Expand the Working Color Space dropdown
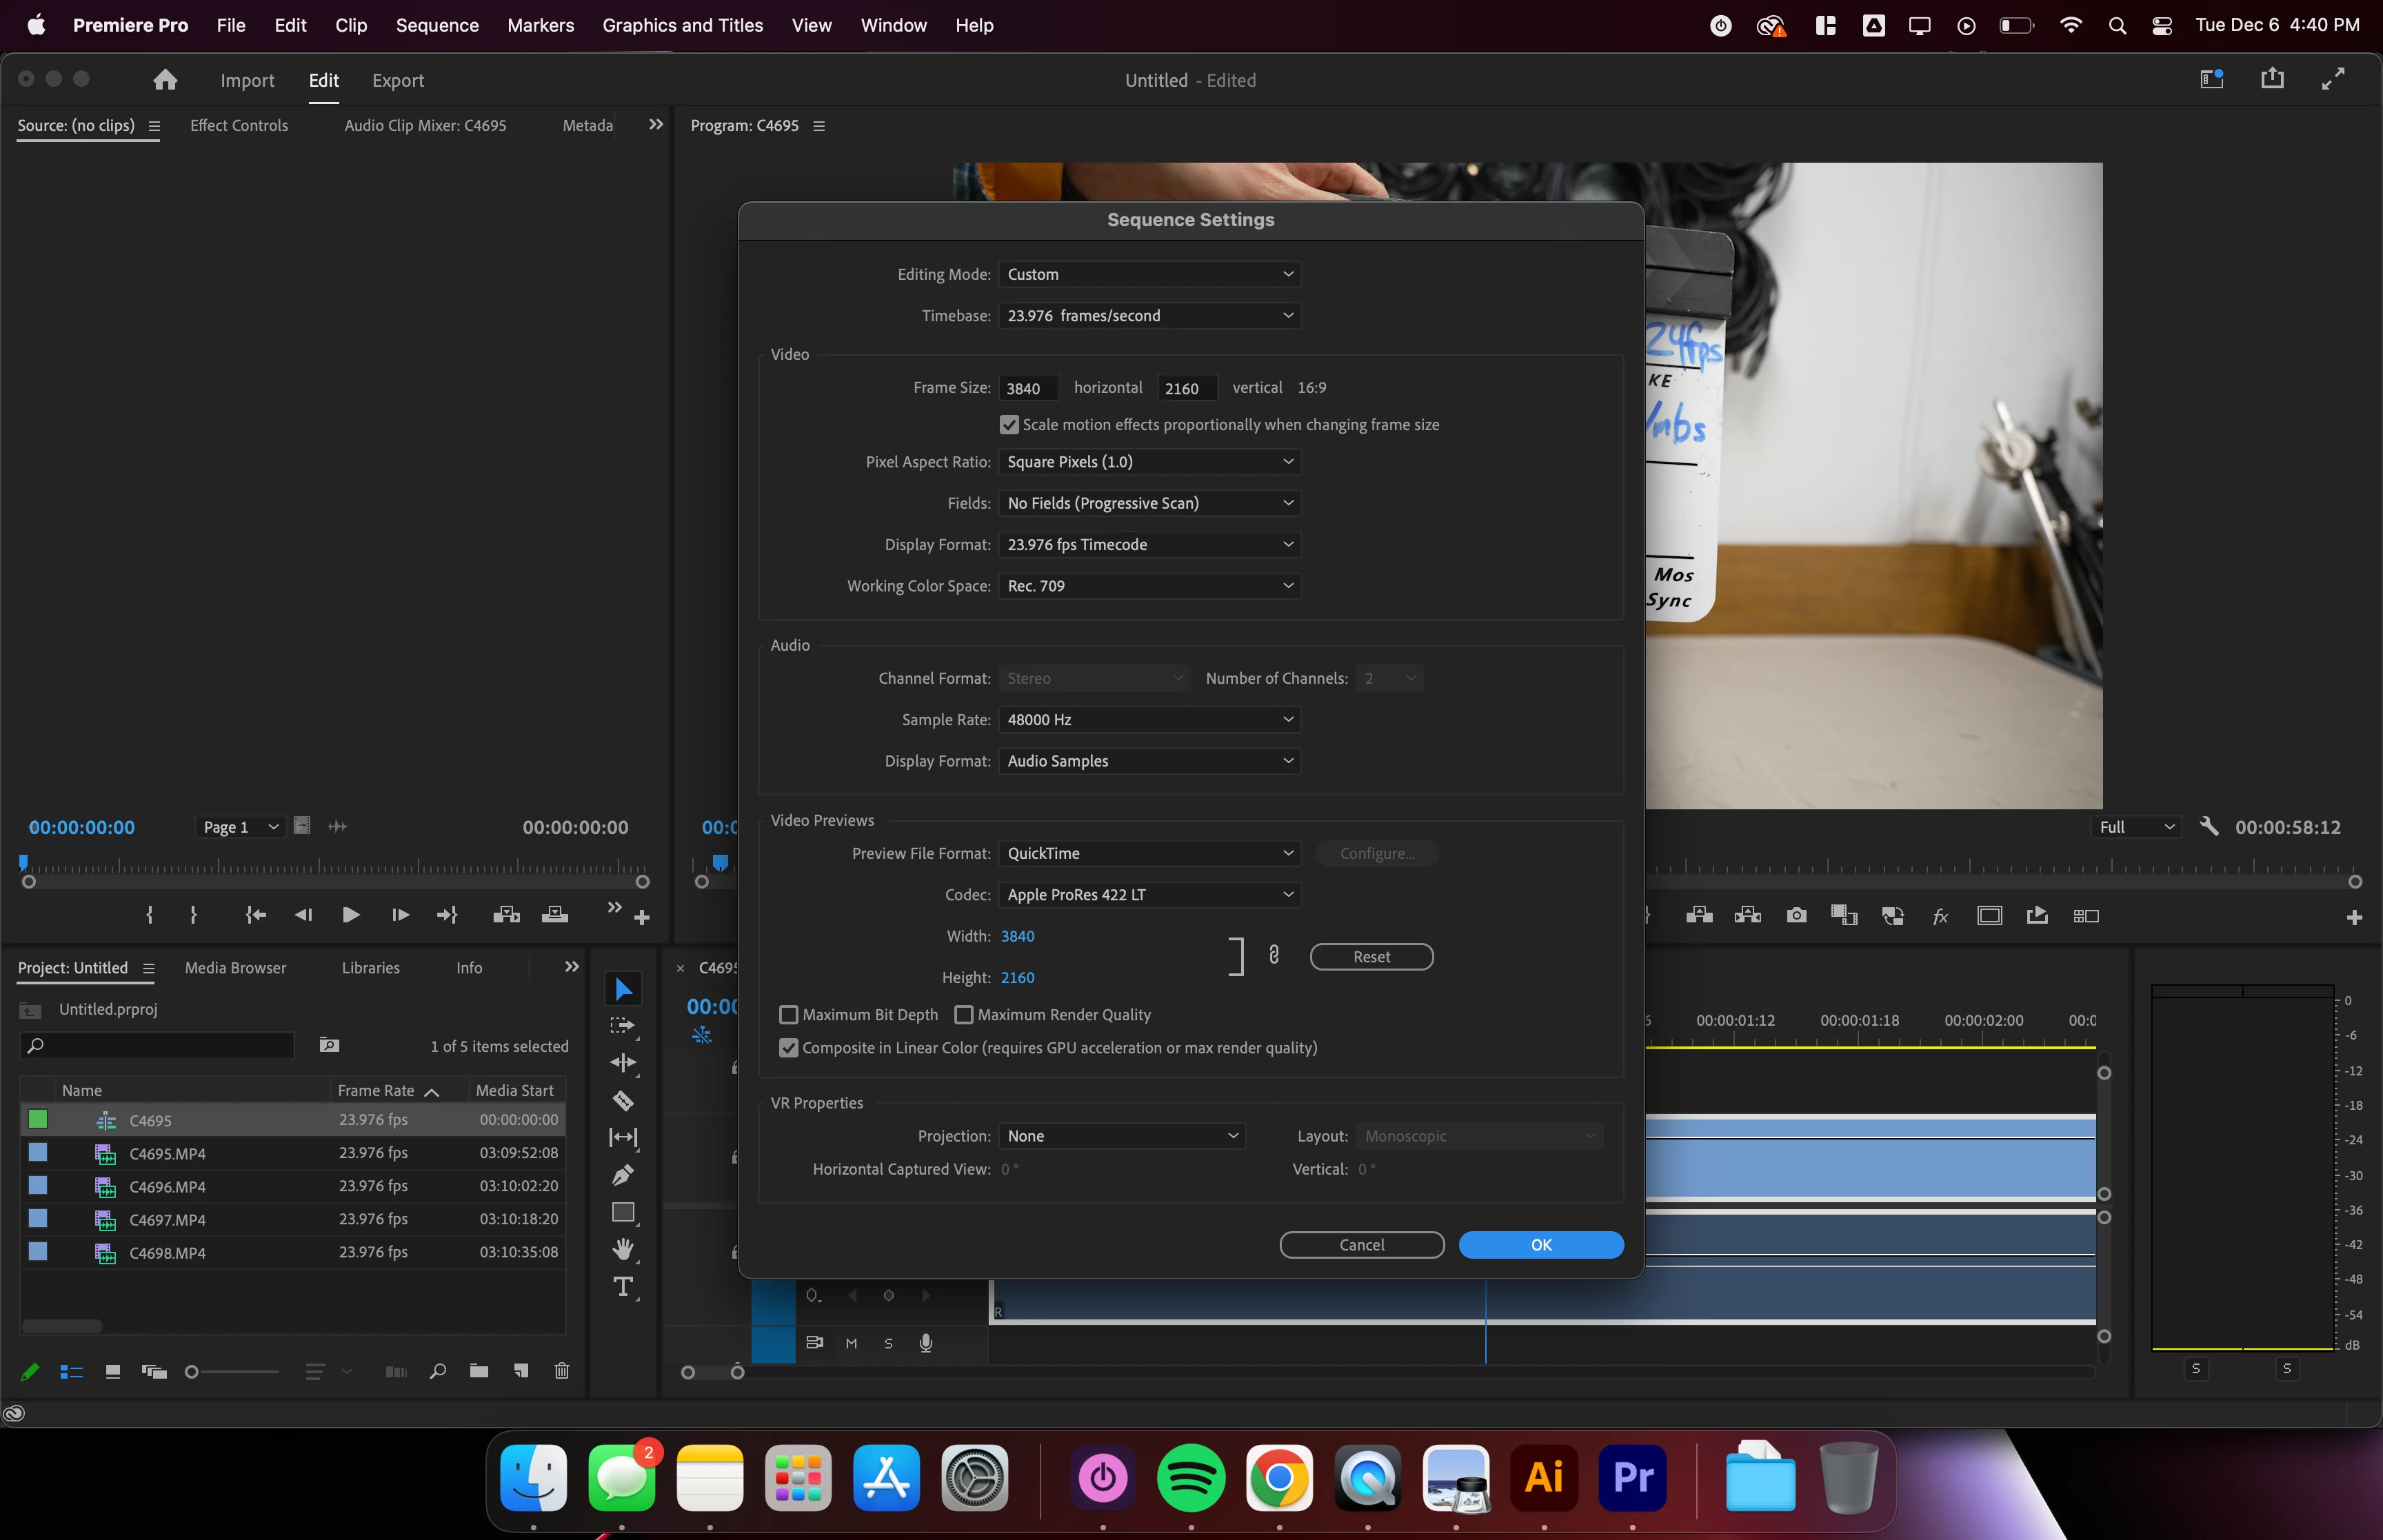 coord(1149,586)
